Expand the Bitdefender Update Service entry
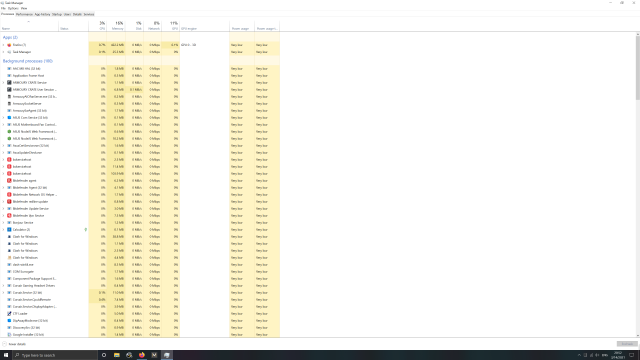This screenshot has height=360, width=640. (x=4, y=209)
